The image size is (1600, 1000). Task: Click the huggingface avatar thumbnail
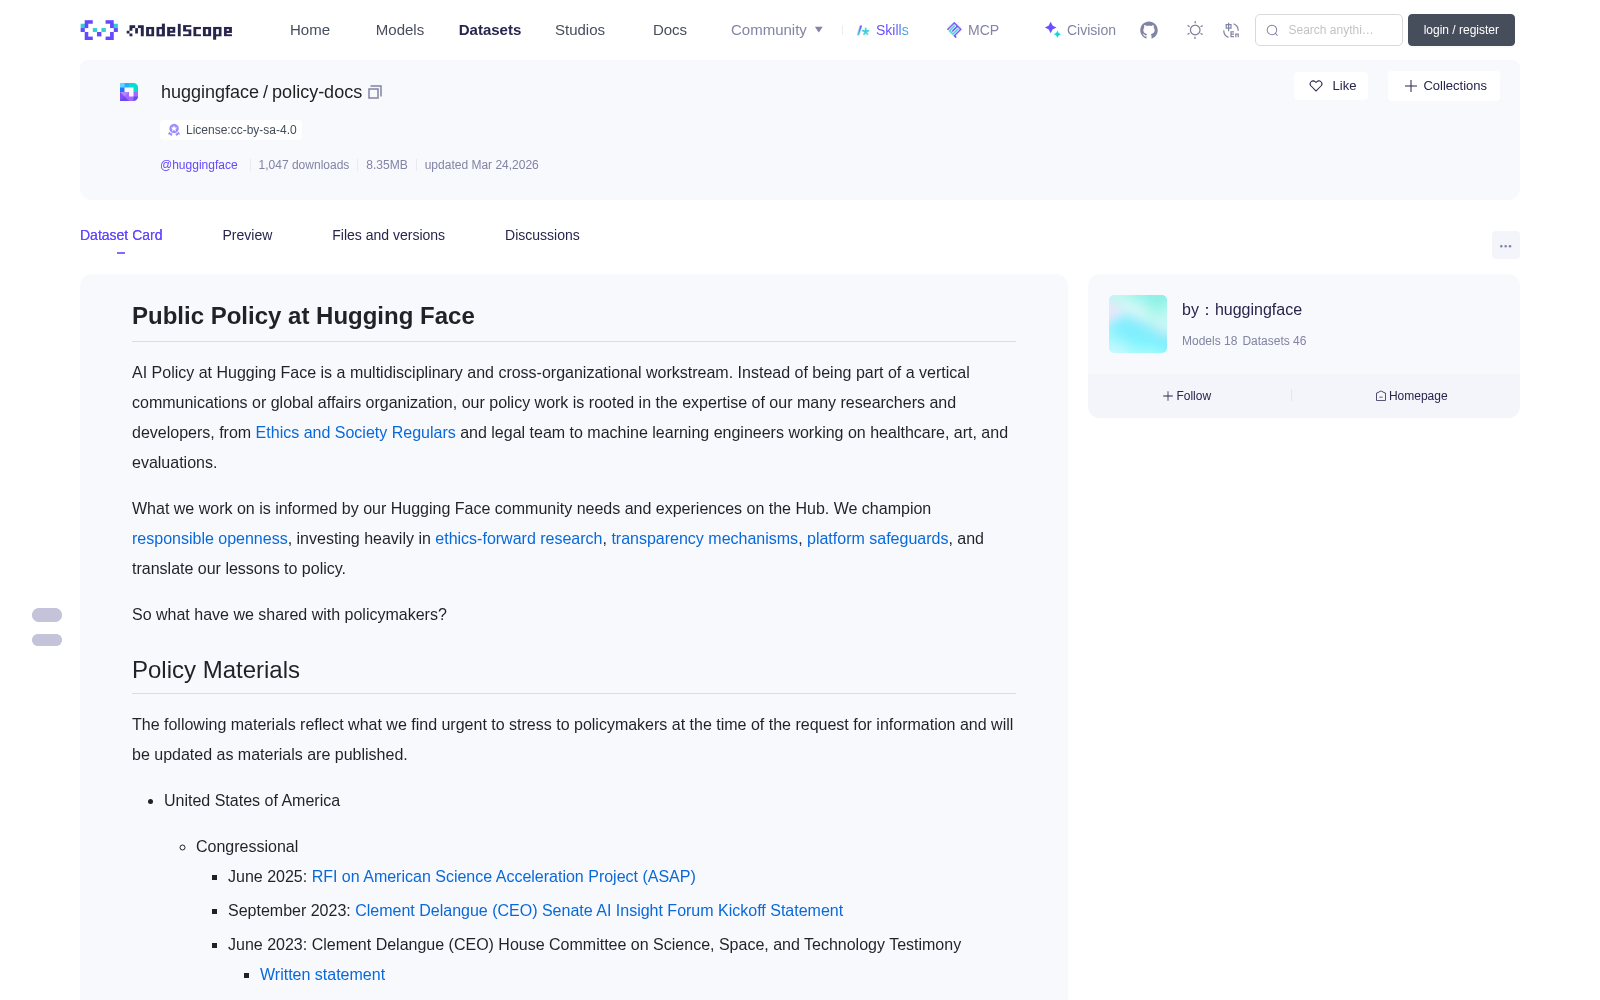point(1138,324)
